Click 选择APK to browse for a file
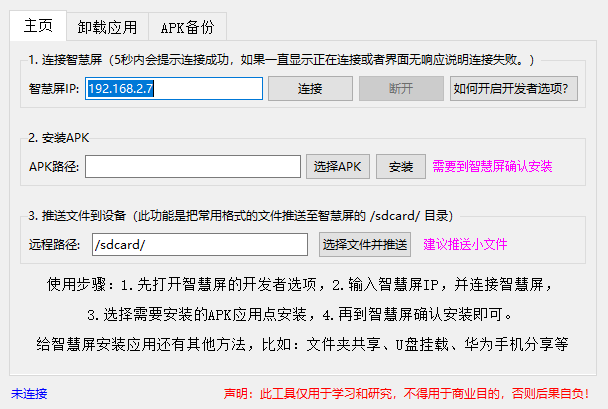 click(x=339, y=166)
